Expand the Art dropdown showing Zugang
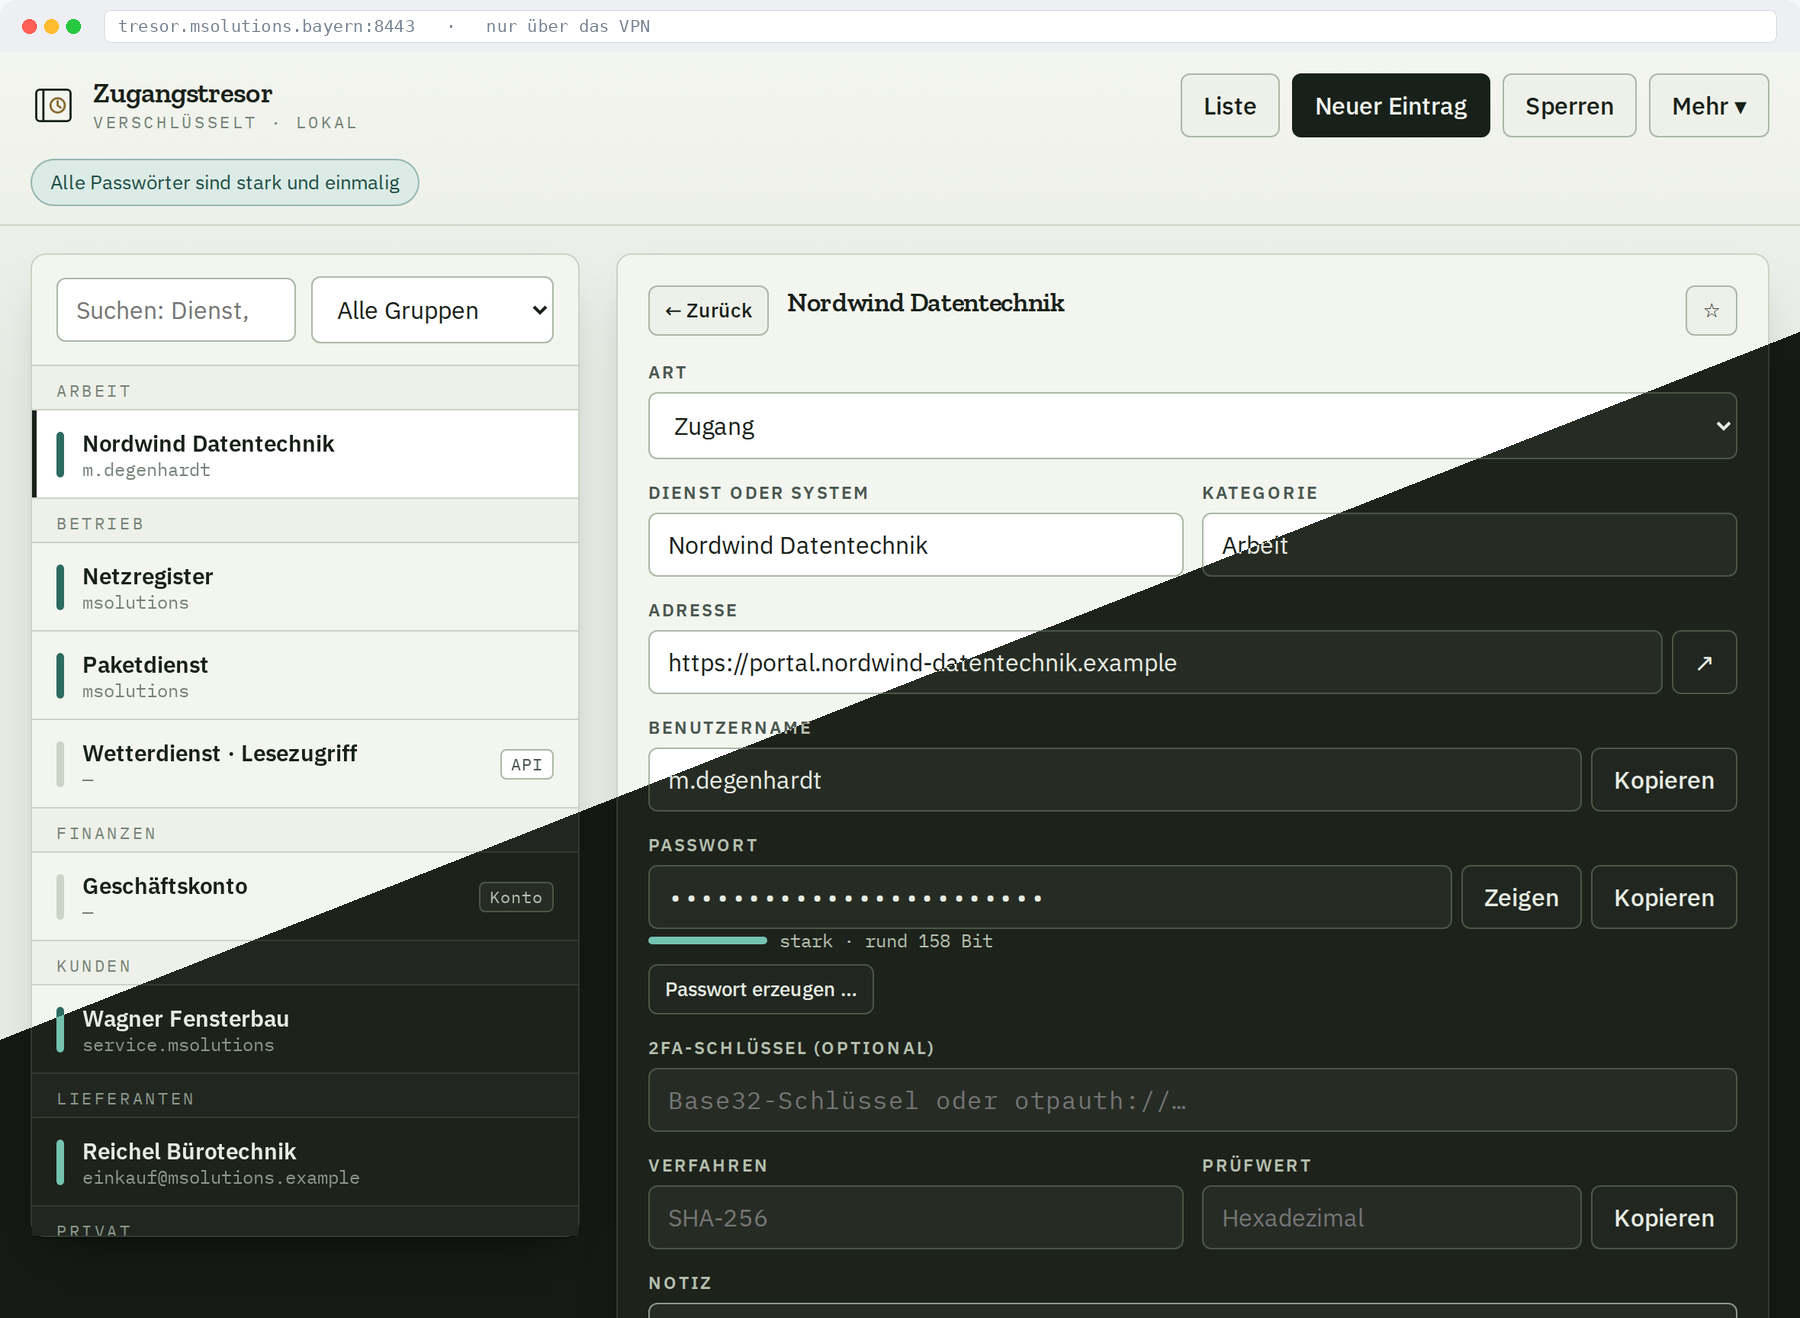This screenshot has width=1800, height=1318. click(1192, 426)
